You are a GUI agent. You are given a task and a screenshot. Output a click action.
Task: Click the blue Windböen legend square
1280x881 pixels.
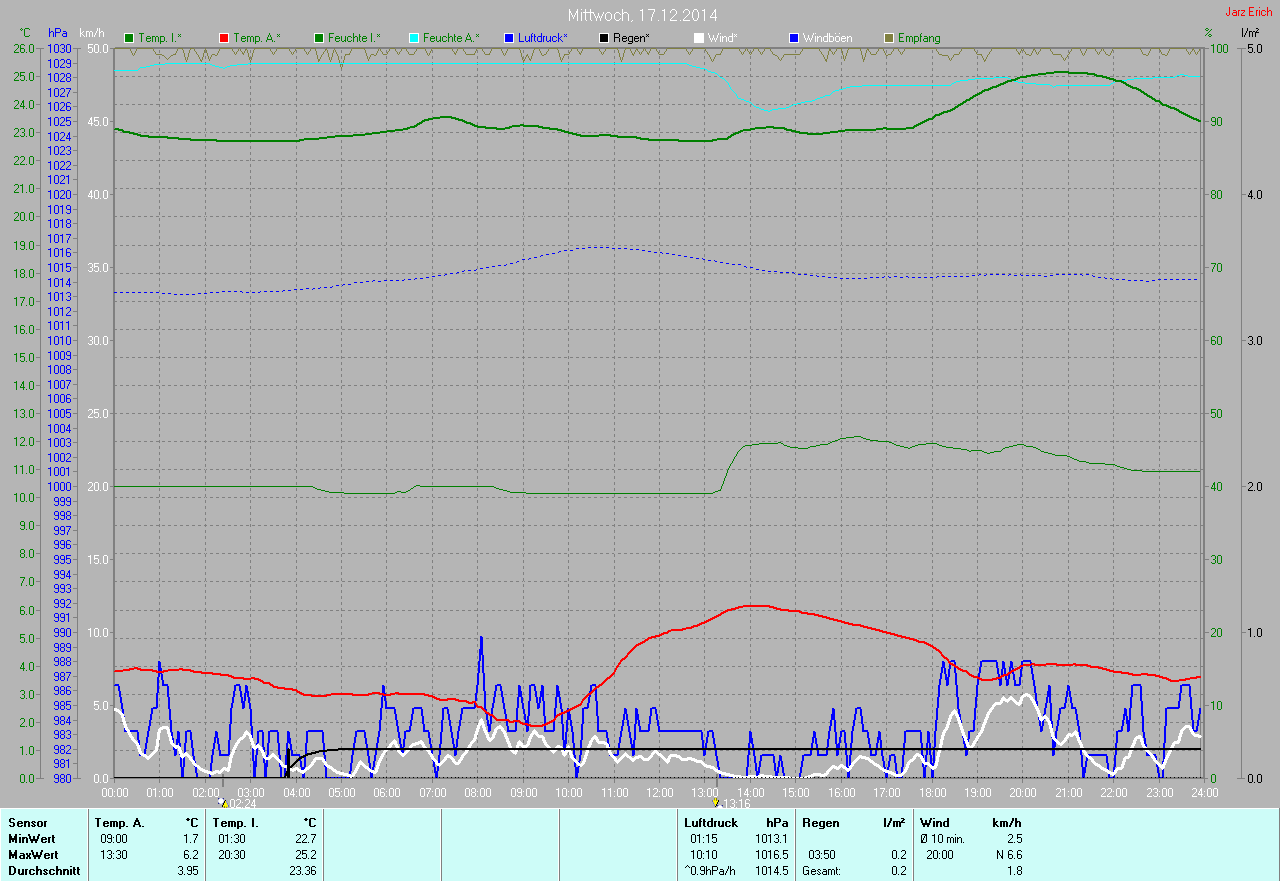coord(794,38)
